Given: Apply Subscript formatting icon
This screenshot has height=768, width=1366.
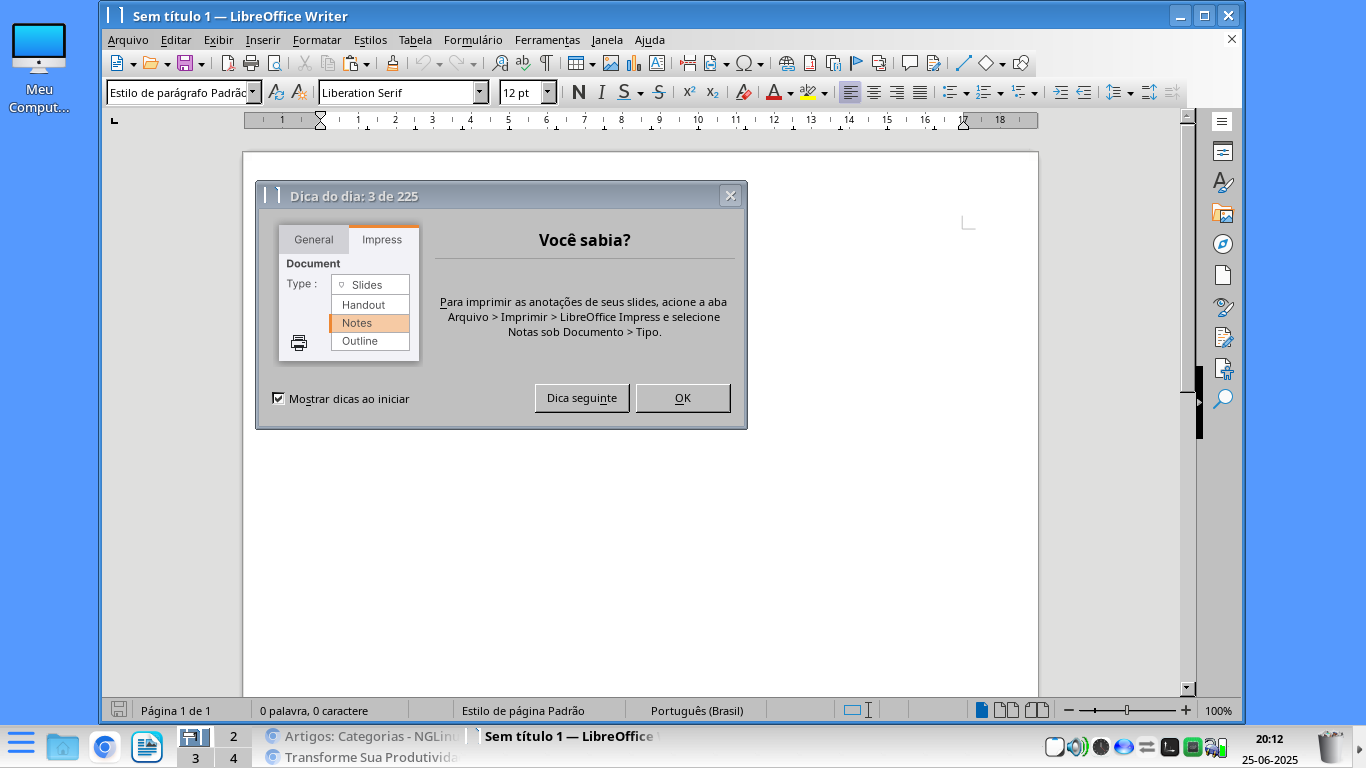Looking at the screenshot, I should [x=712, y=92].
